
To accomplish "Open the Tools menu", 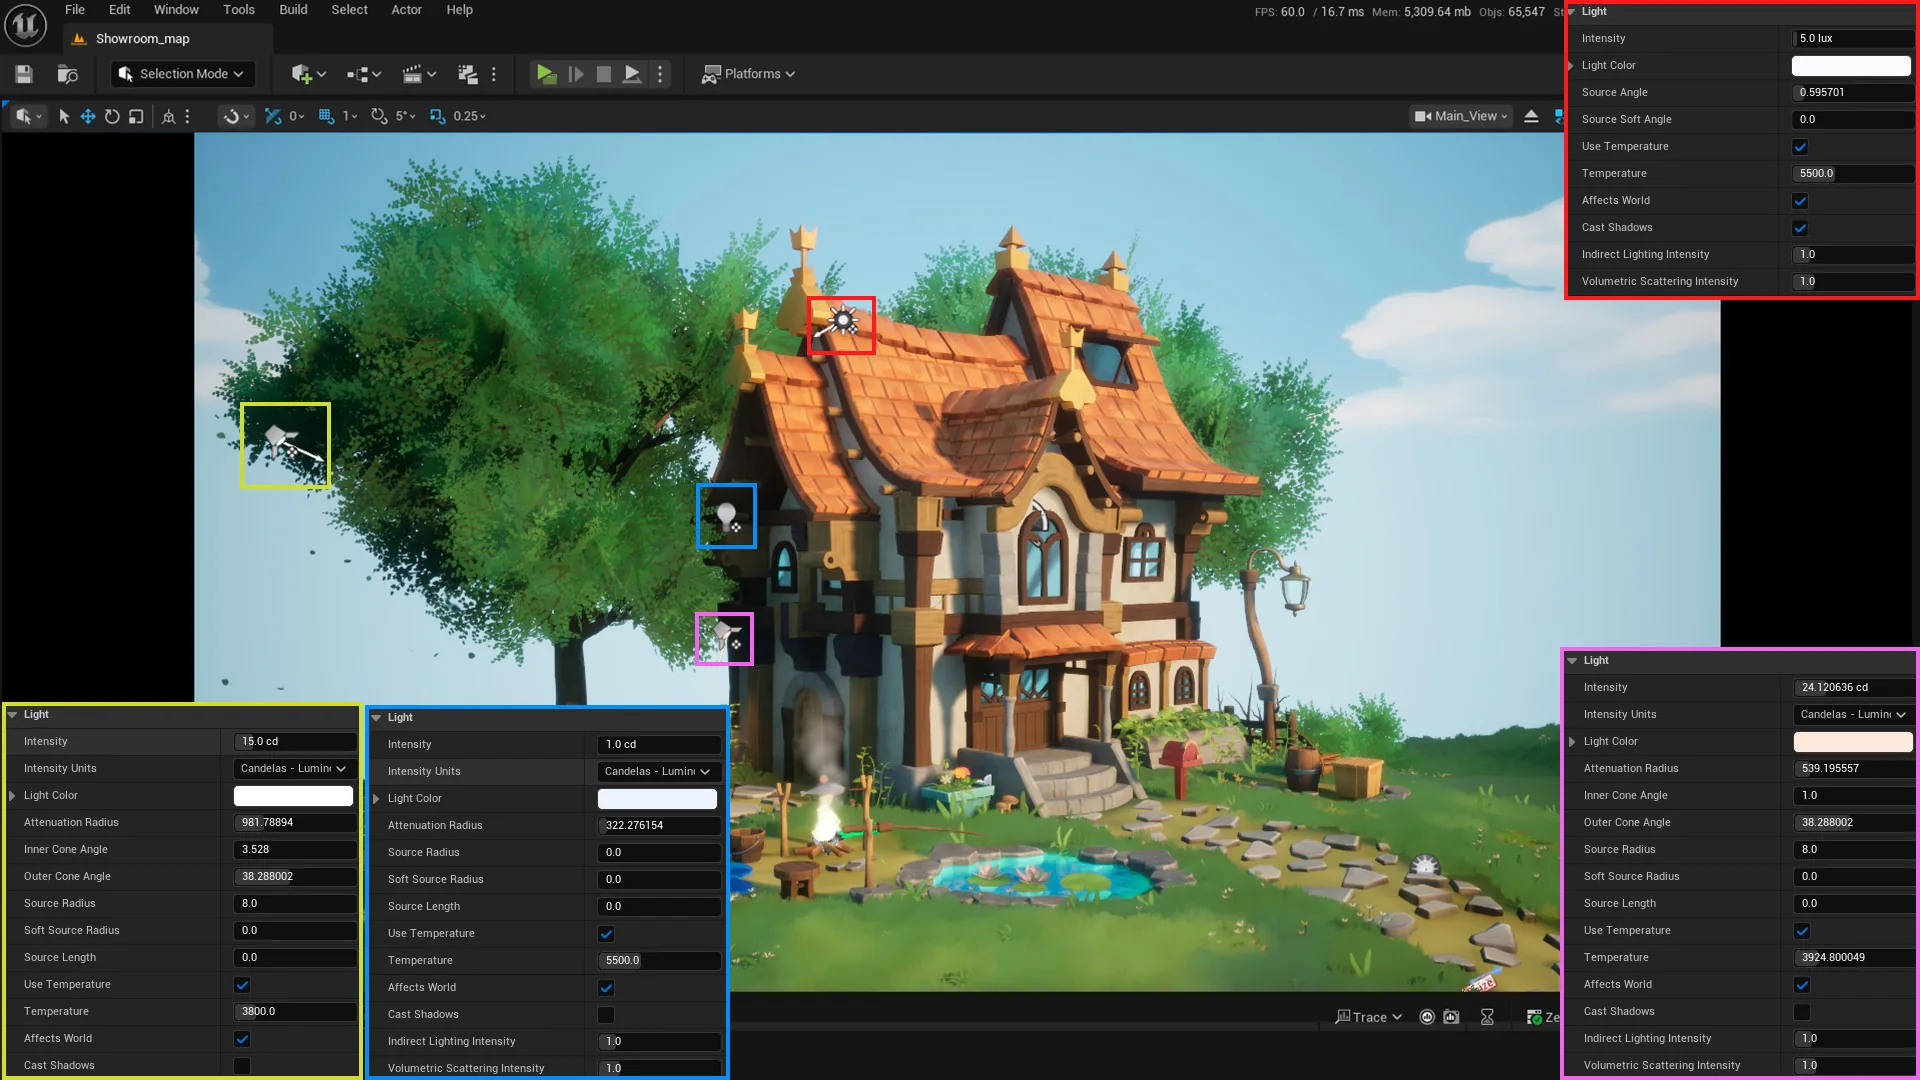I will click(239, 10).
